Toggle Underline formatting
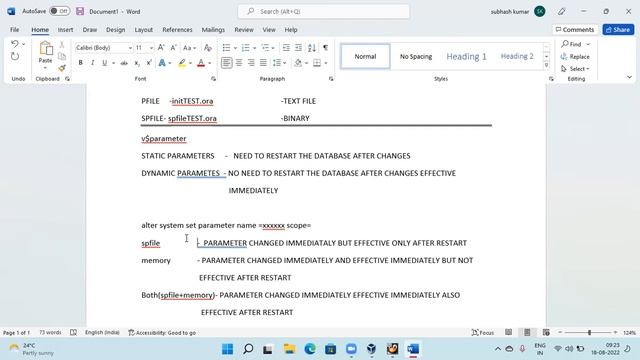640x360 pixels. pyautogui.click(x=104, y=63)
